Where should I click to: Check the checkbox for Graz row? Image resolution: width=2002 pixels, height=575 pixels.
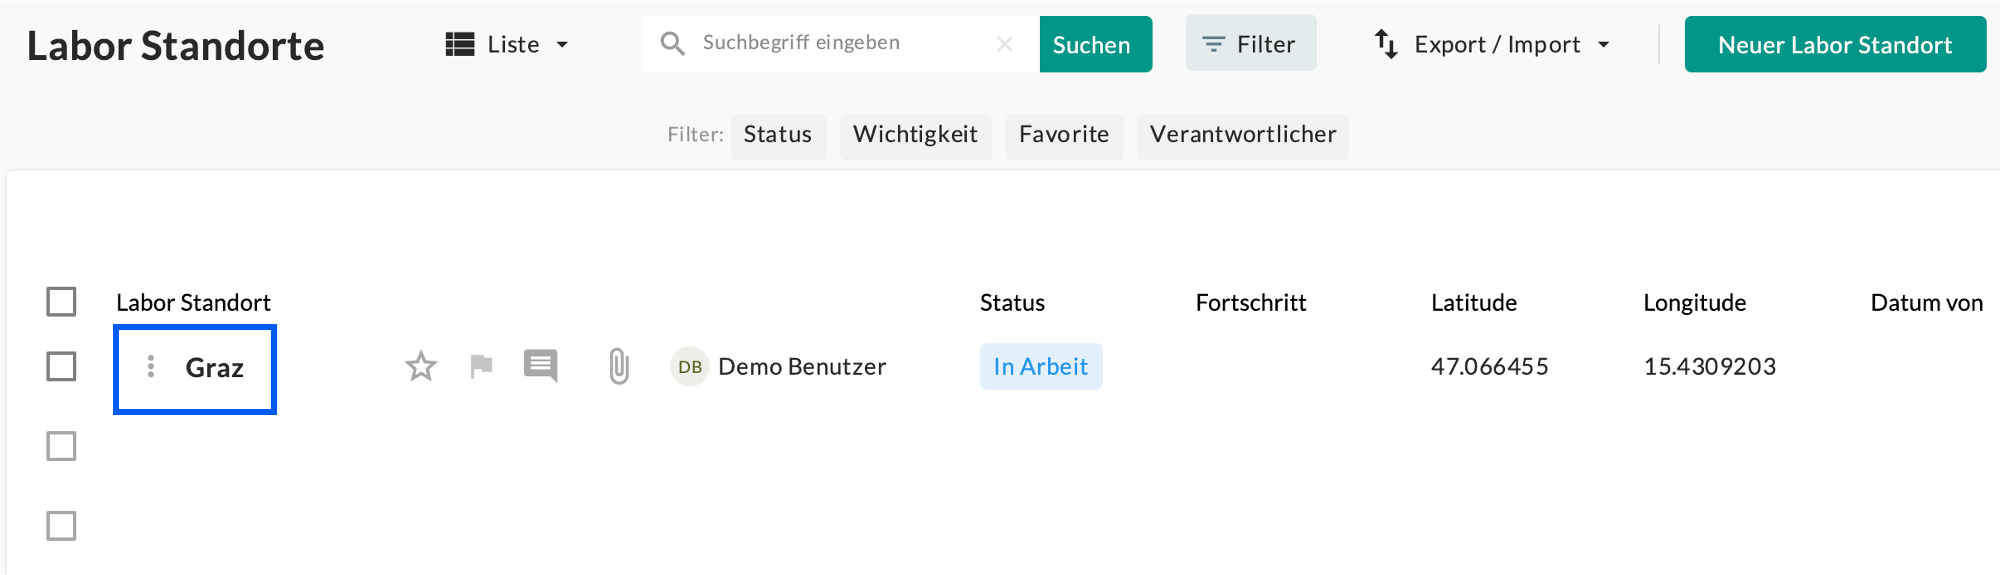62,366
